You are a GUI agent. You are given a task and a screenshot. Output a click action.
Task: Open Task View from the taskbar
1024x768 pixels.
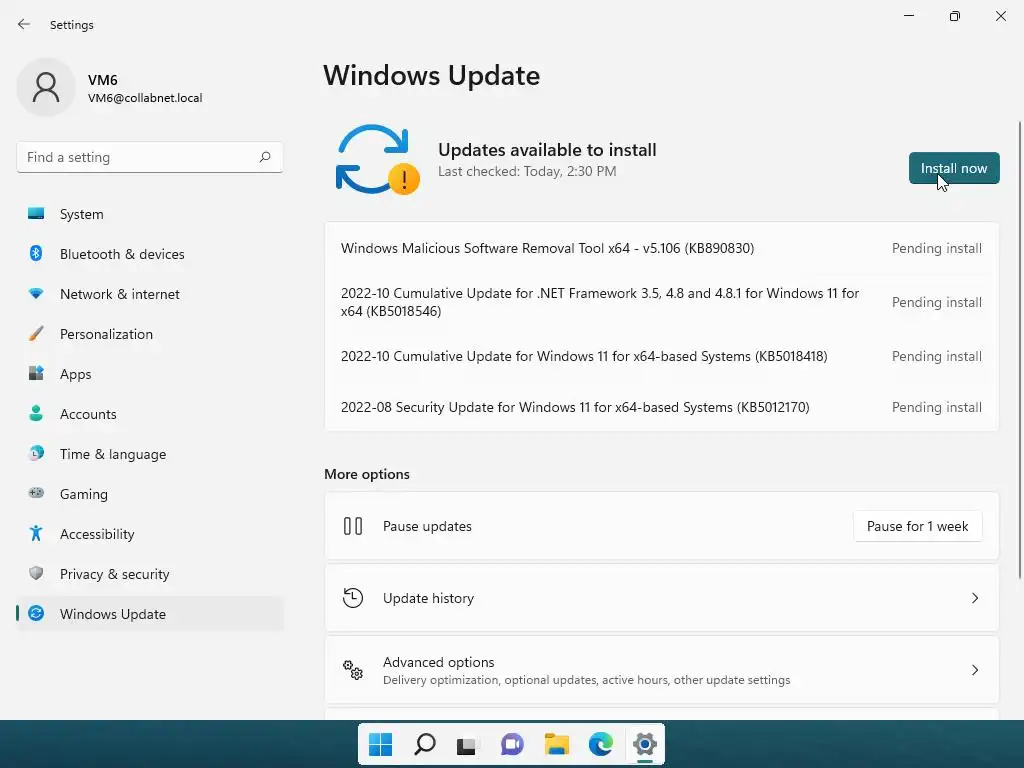coord(466,745)
